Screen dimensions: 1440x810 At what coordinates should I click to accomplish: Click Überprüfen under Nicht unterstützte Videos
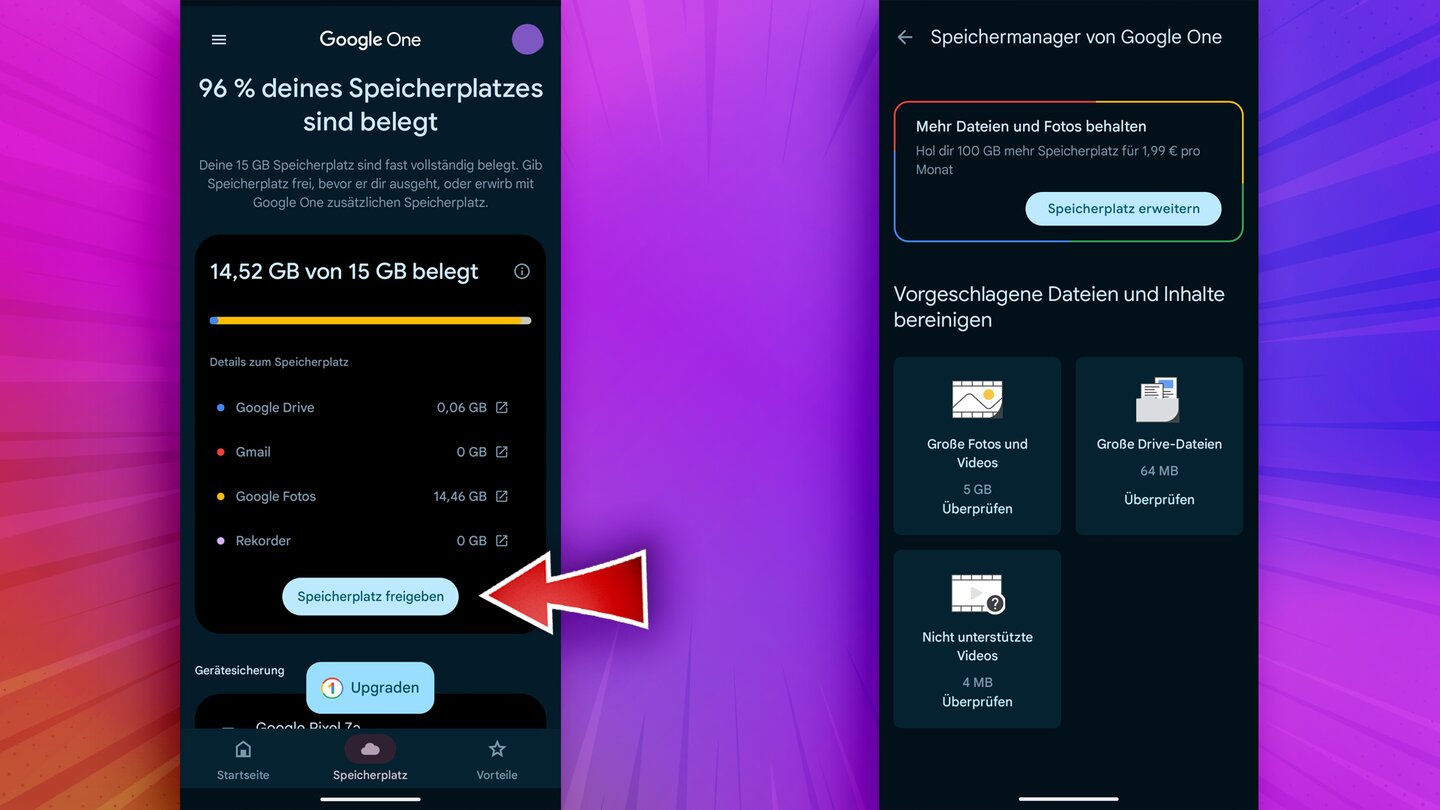pos(977,702)
